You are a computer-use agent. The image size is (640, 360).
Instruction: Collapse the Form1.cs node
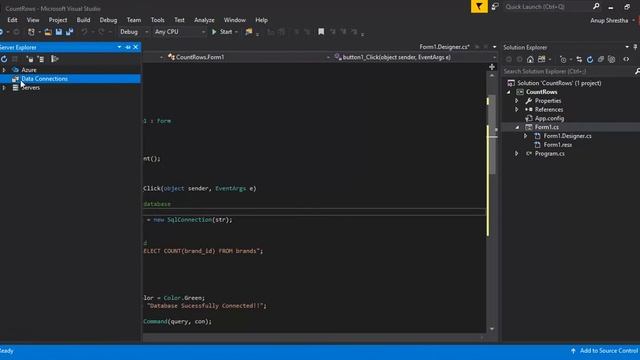coord(517,127)
